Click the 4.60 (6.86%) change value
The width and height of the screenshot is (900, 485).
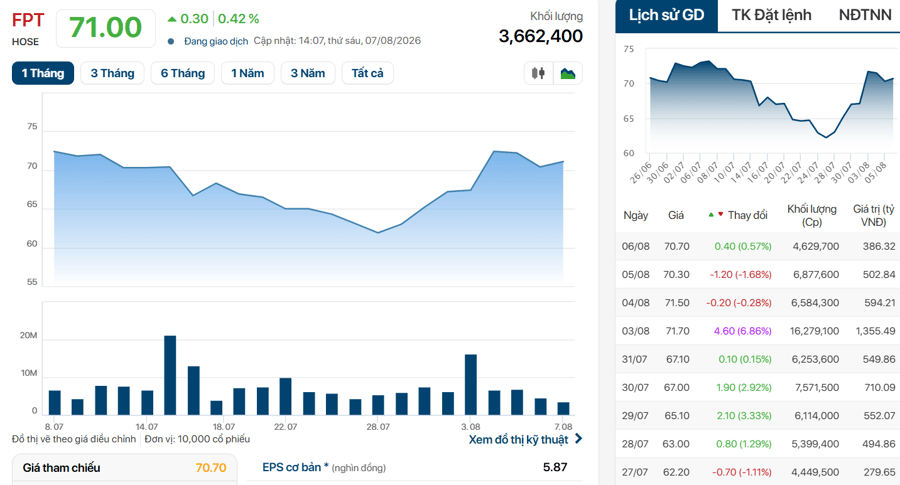click(x=743, y=331)
